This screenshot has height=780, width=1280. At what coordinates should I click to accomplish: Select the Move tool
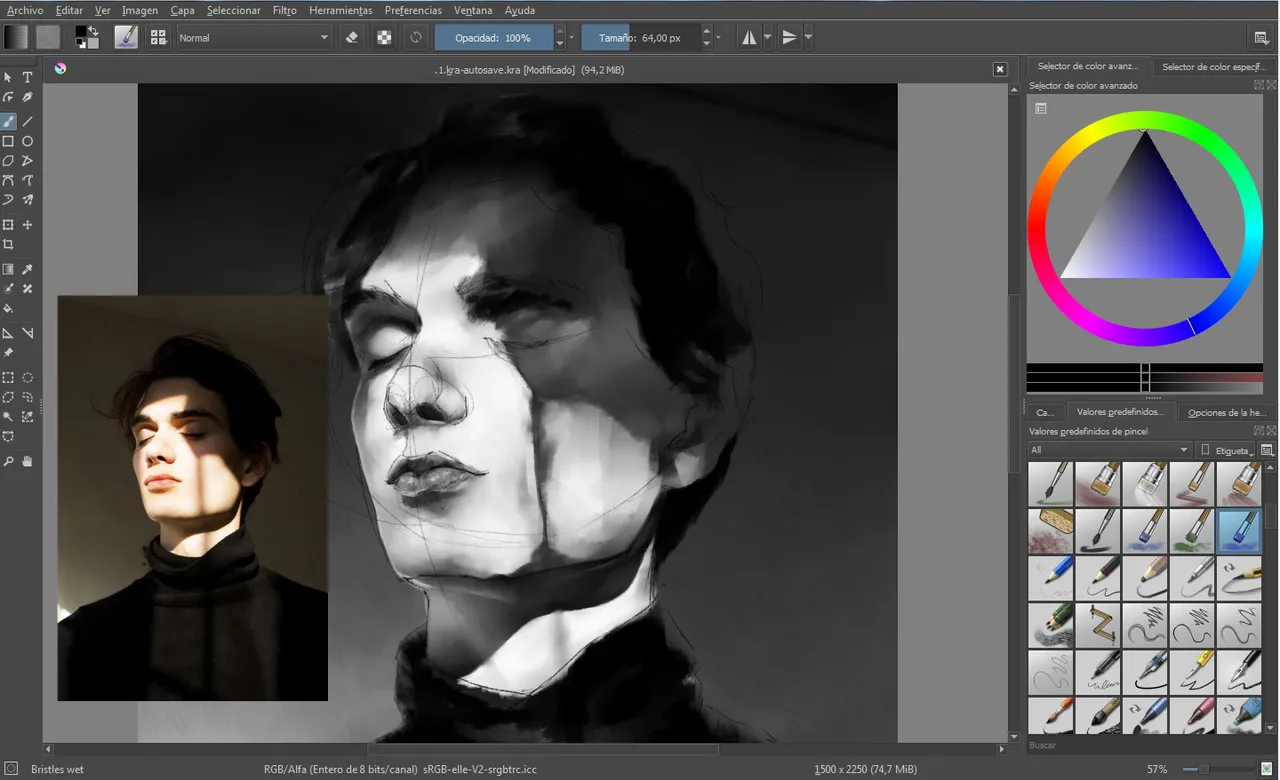[28, 225]
